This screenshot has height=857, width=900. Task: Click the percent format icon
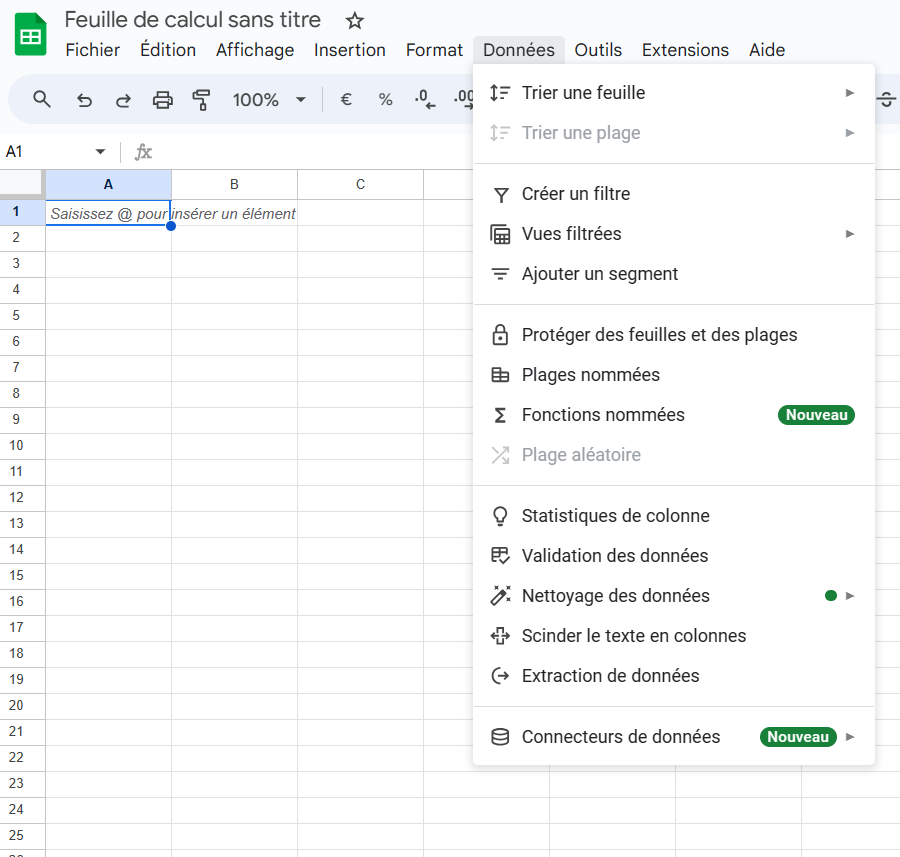[x=385, y=99]
